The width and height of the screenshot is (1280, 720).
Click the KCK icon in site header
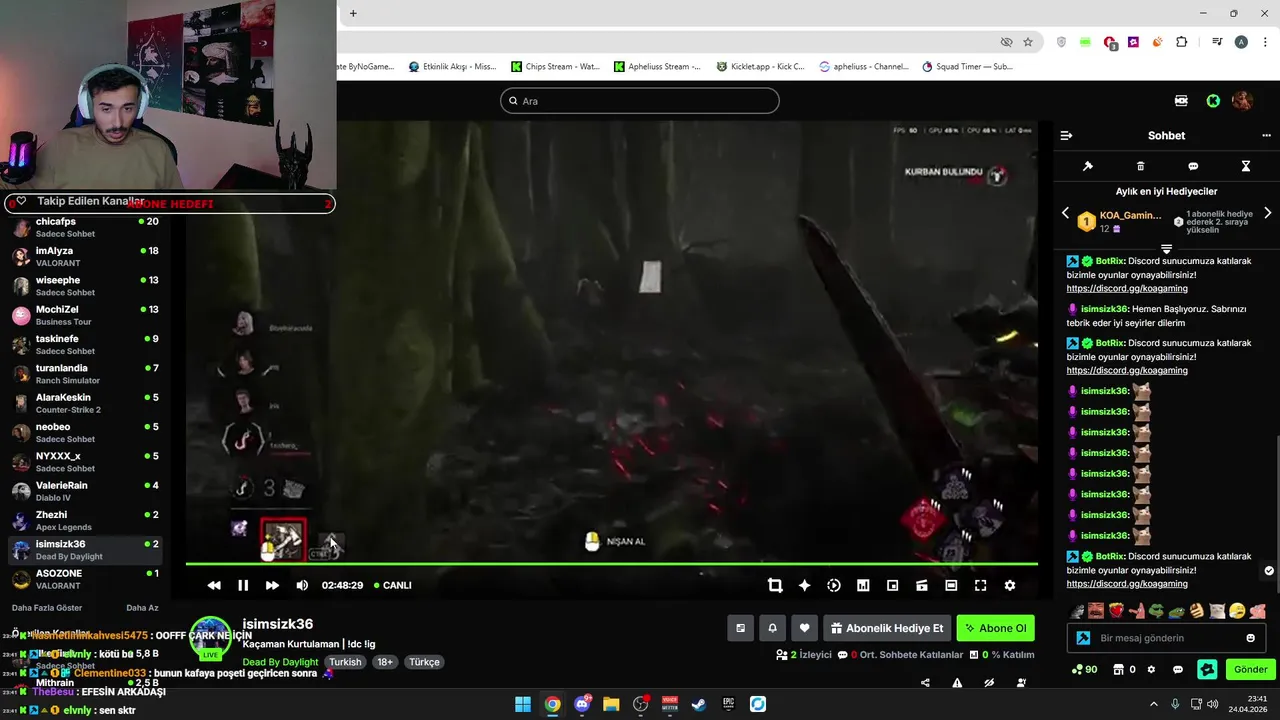click(x=1181, y=100)
